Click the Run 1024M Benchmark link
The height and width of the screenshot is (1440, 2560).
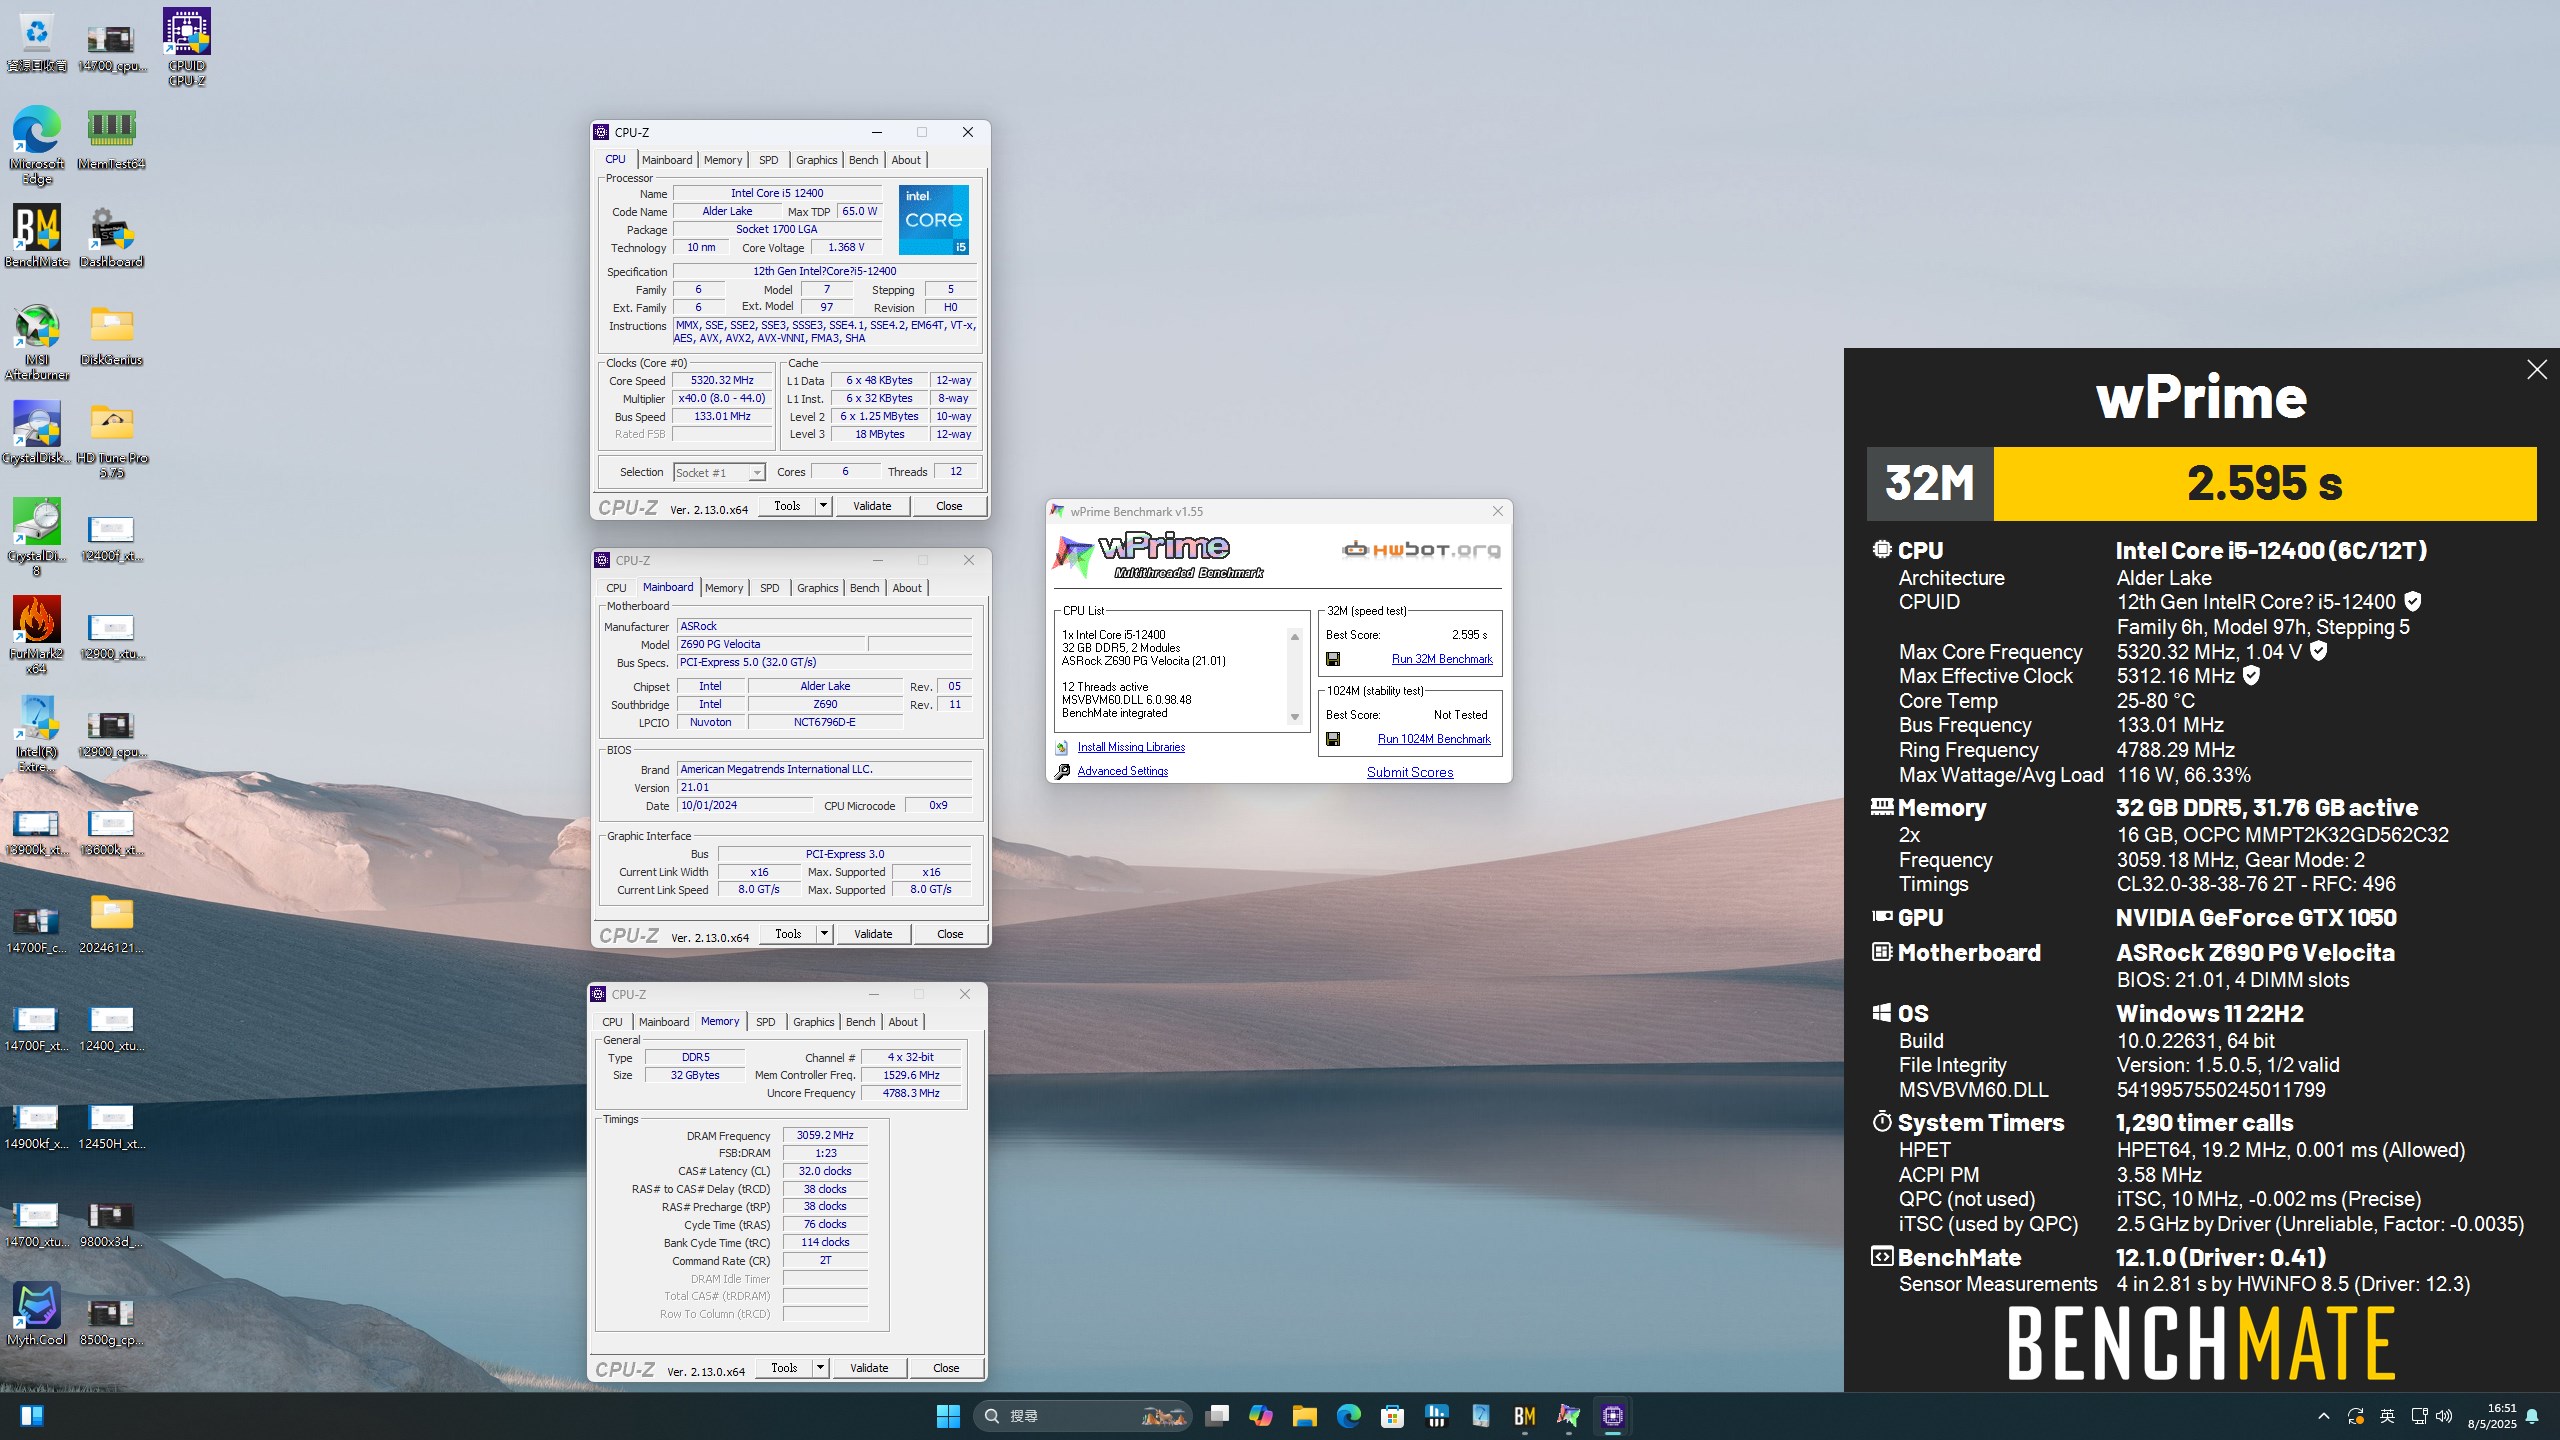click(1434, 739)
